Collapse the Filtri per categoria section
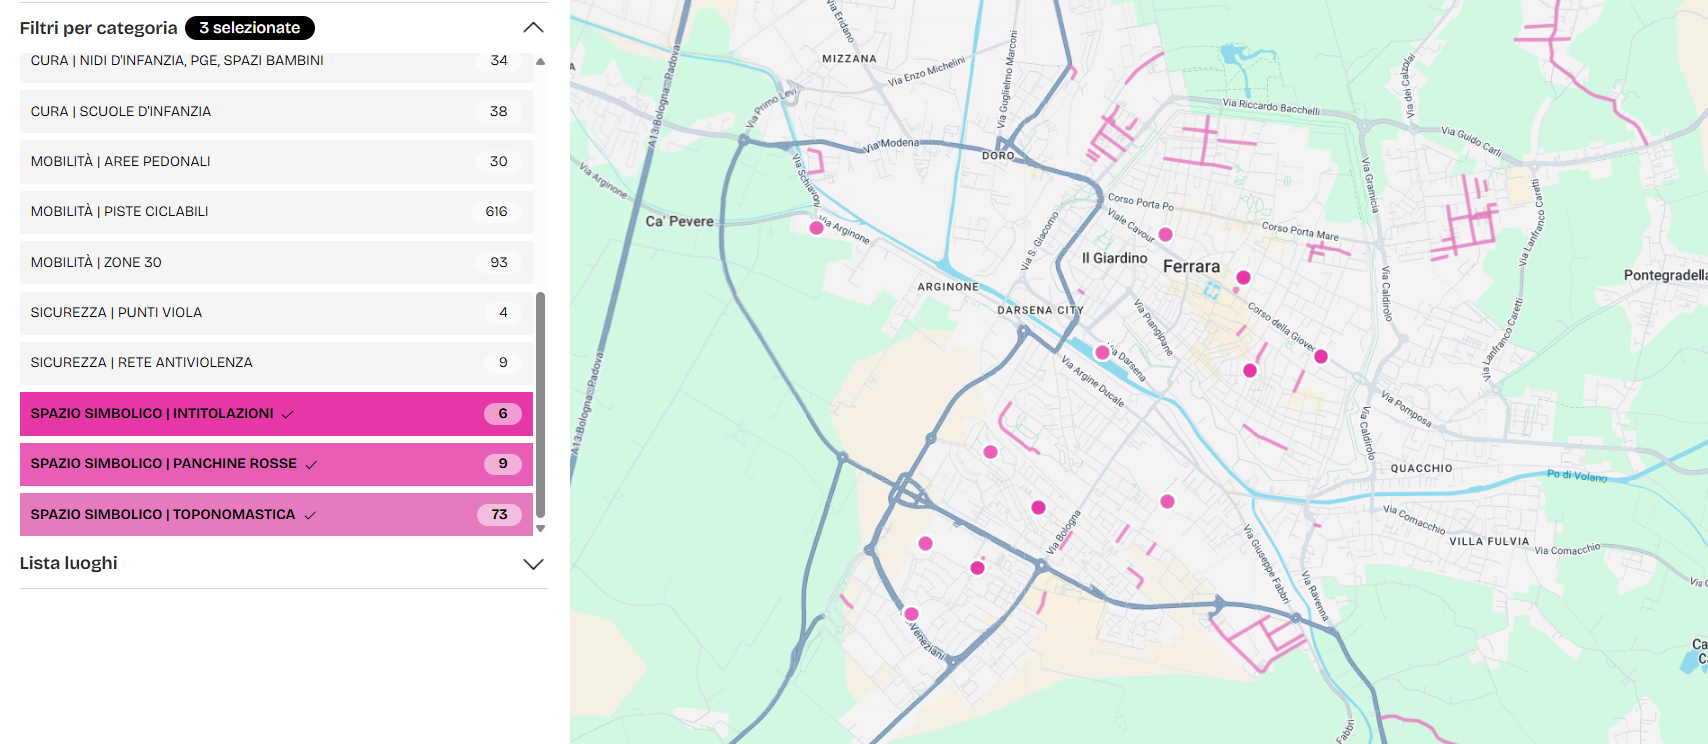 click(534, 28)
